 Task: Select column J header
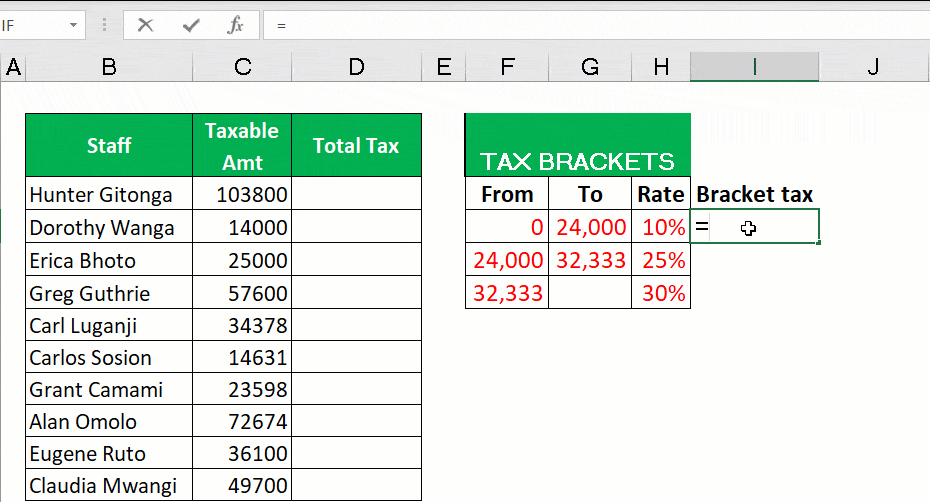[874, 67]
